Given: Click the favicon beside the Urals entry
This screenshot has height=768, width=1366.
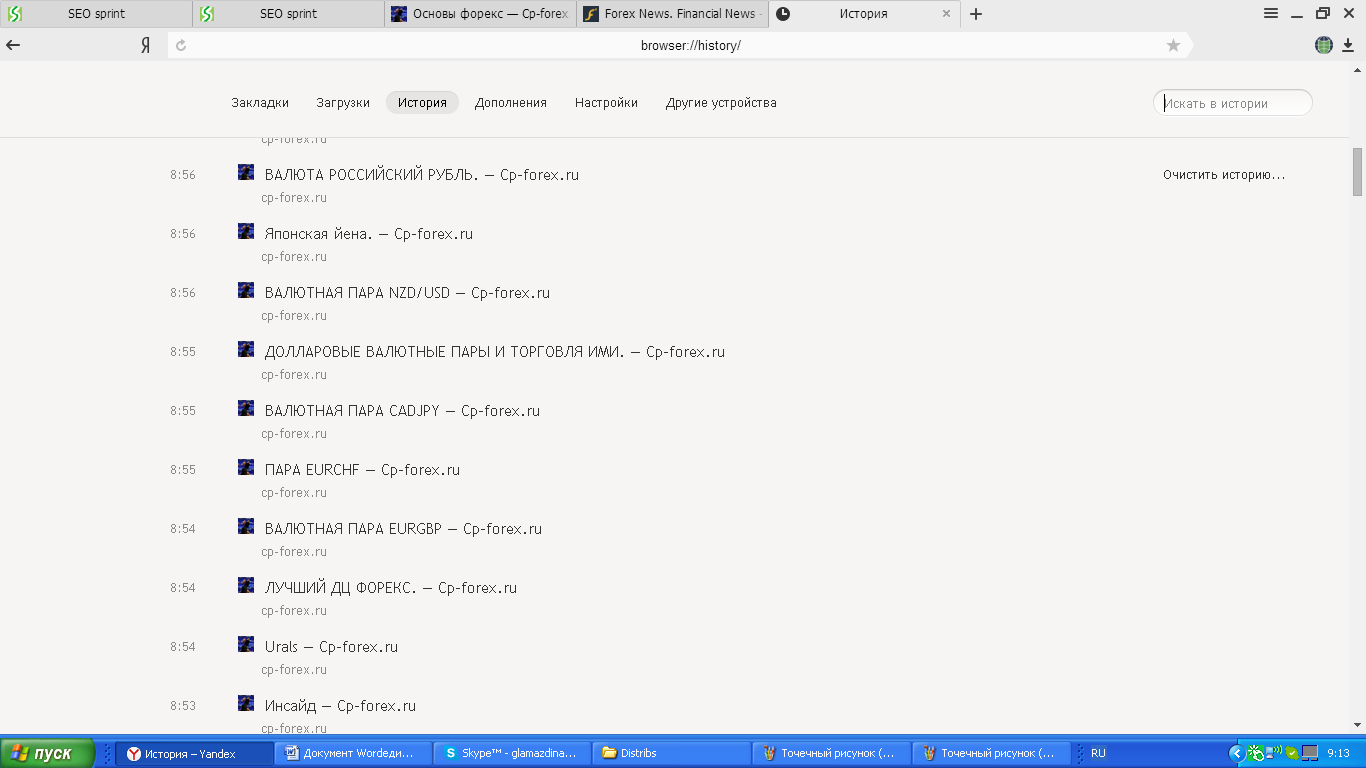Looking at the screenshot, I should click(246, 645).
